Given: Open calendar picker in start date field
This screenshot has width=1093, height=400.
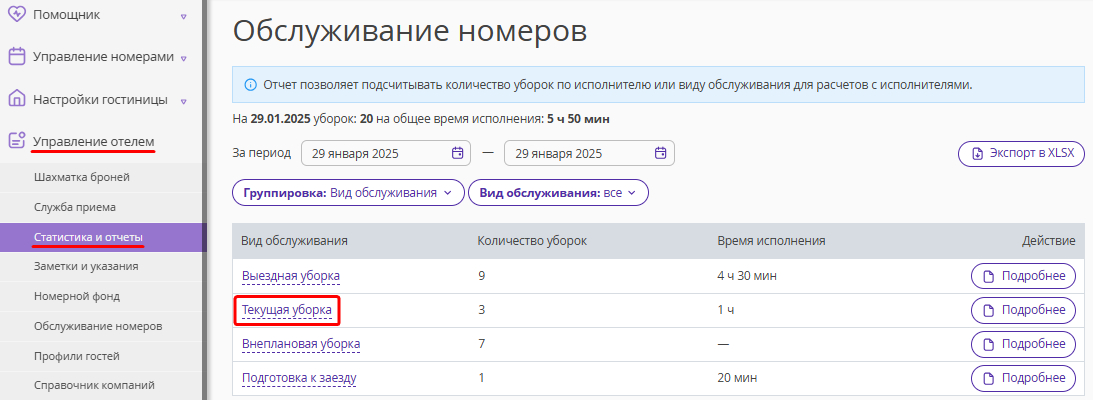Looking at the screenshot, I should [457, 153].
